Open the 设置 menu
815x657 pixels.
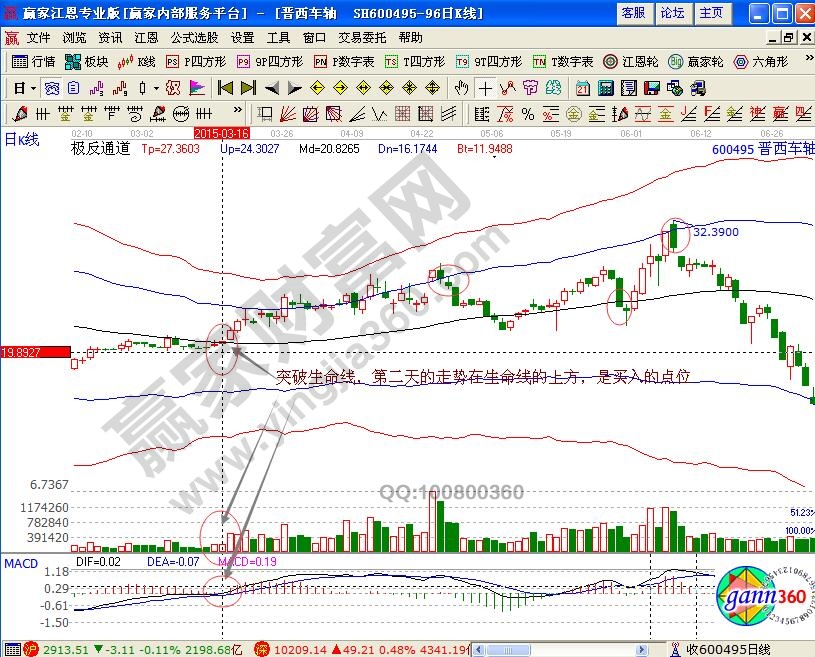pos(243,37)
